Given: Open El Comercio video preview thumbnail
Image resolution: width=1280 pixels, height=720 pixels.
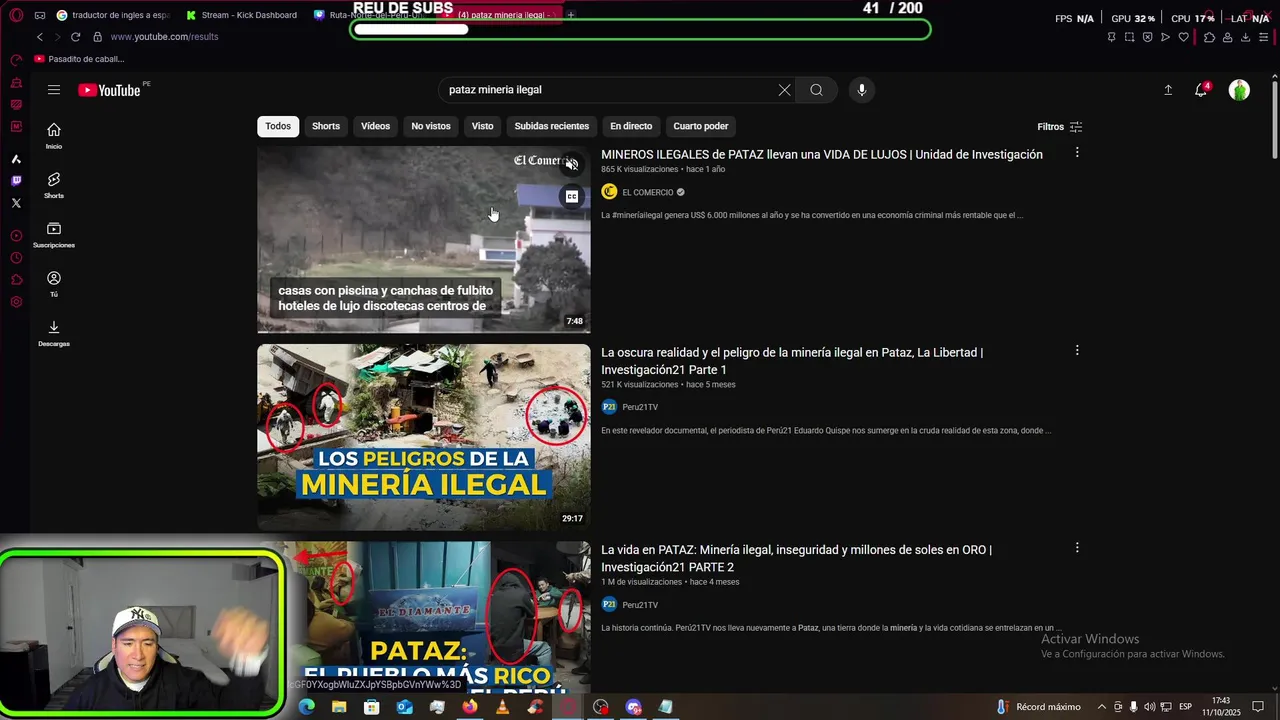Looking at the screenshot, I should click(424, 240).
